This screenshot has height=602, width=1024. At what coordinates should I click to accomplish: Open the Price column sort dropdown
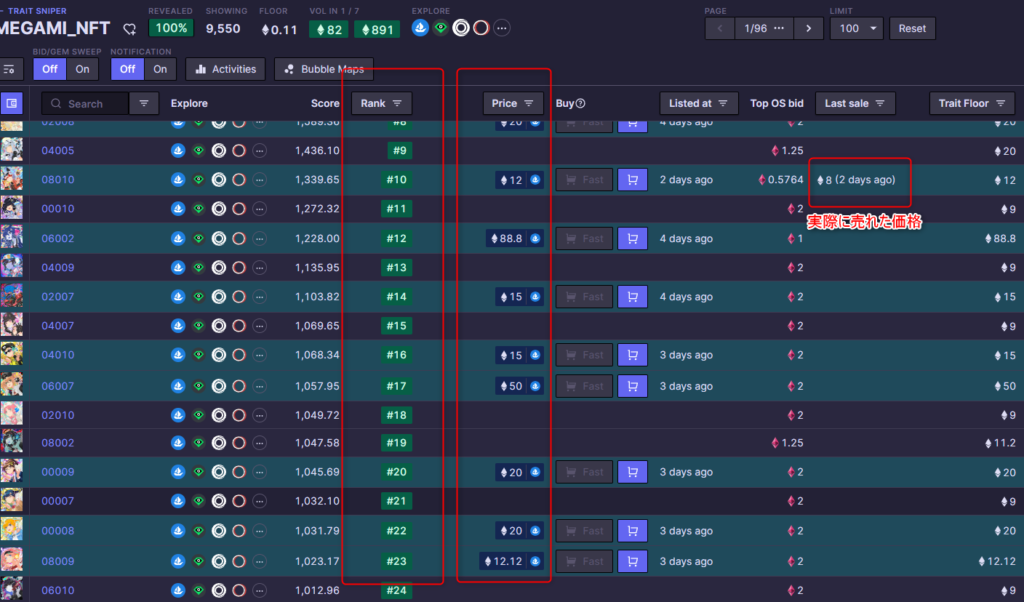pos(513,103)
